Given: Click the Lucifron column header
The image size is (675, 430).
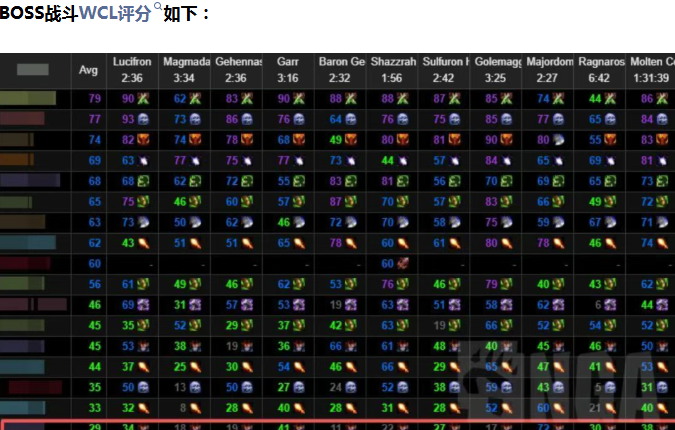Looking at the screenshot, I should [x=133, y=69].
